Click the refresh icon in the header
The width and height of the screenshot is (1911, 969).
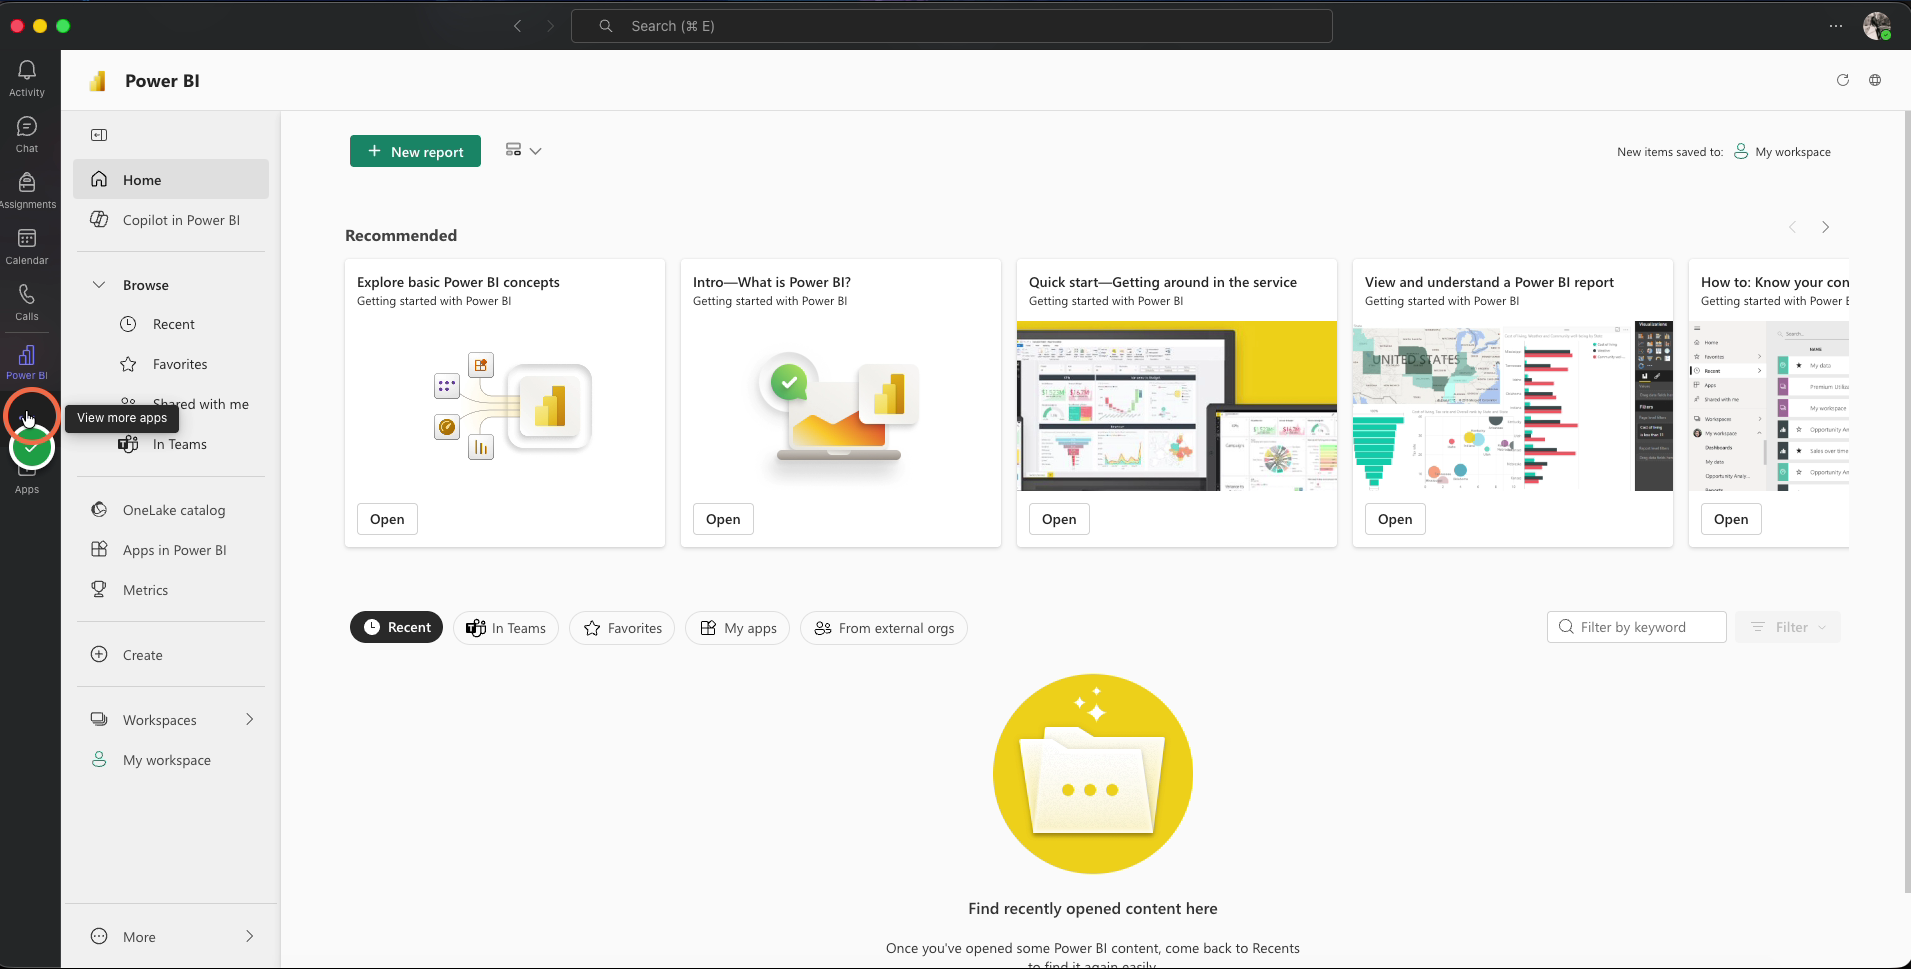coord(1843,80)
